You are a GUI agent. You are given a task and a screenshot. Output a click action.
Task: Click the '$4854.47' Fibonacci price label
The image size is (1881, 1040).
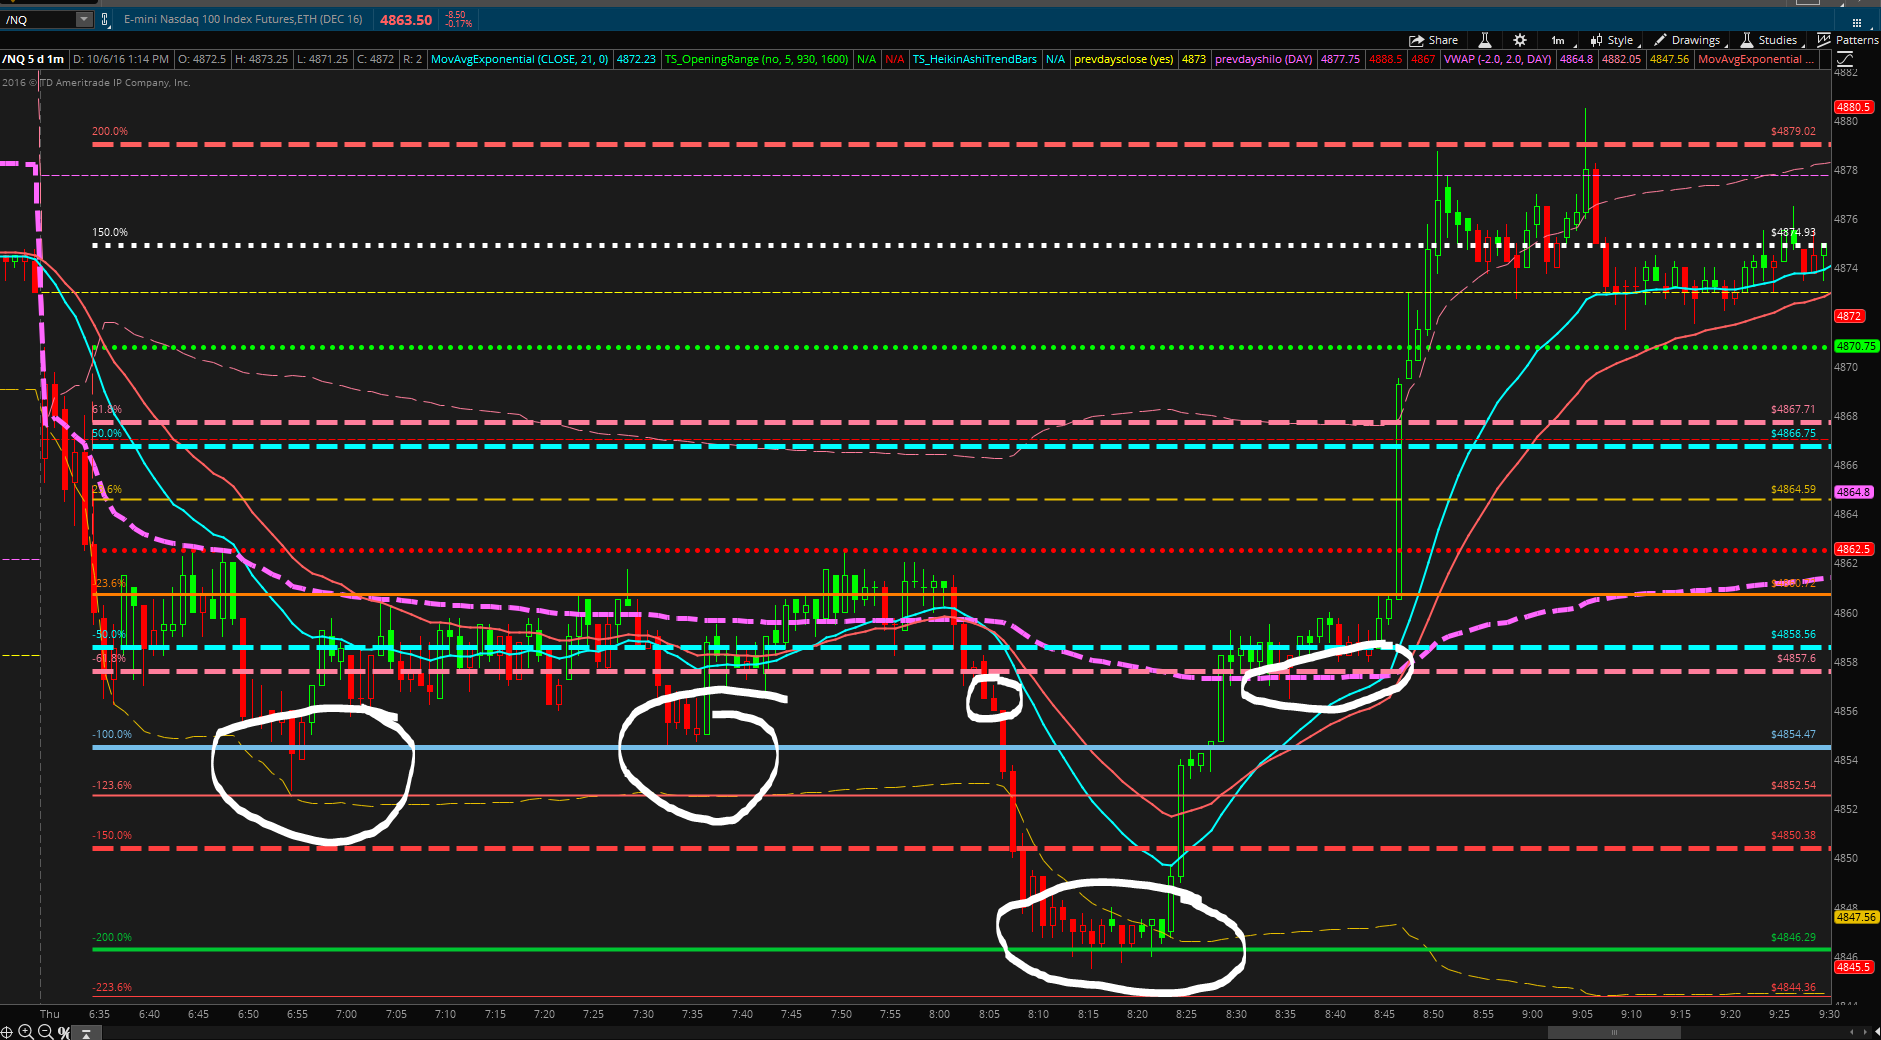click(1793, 734)
